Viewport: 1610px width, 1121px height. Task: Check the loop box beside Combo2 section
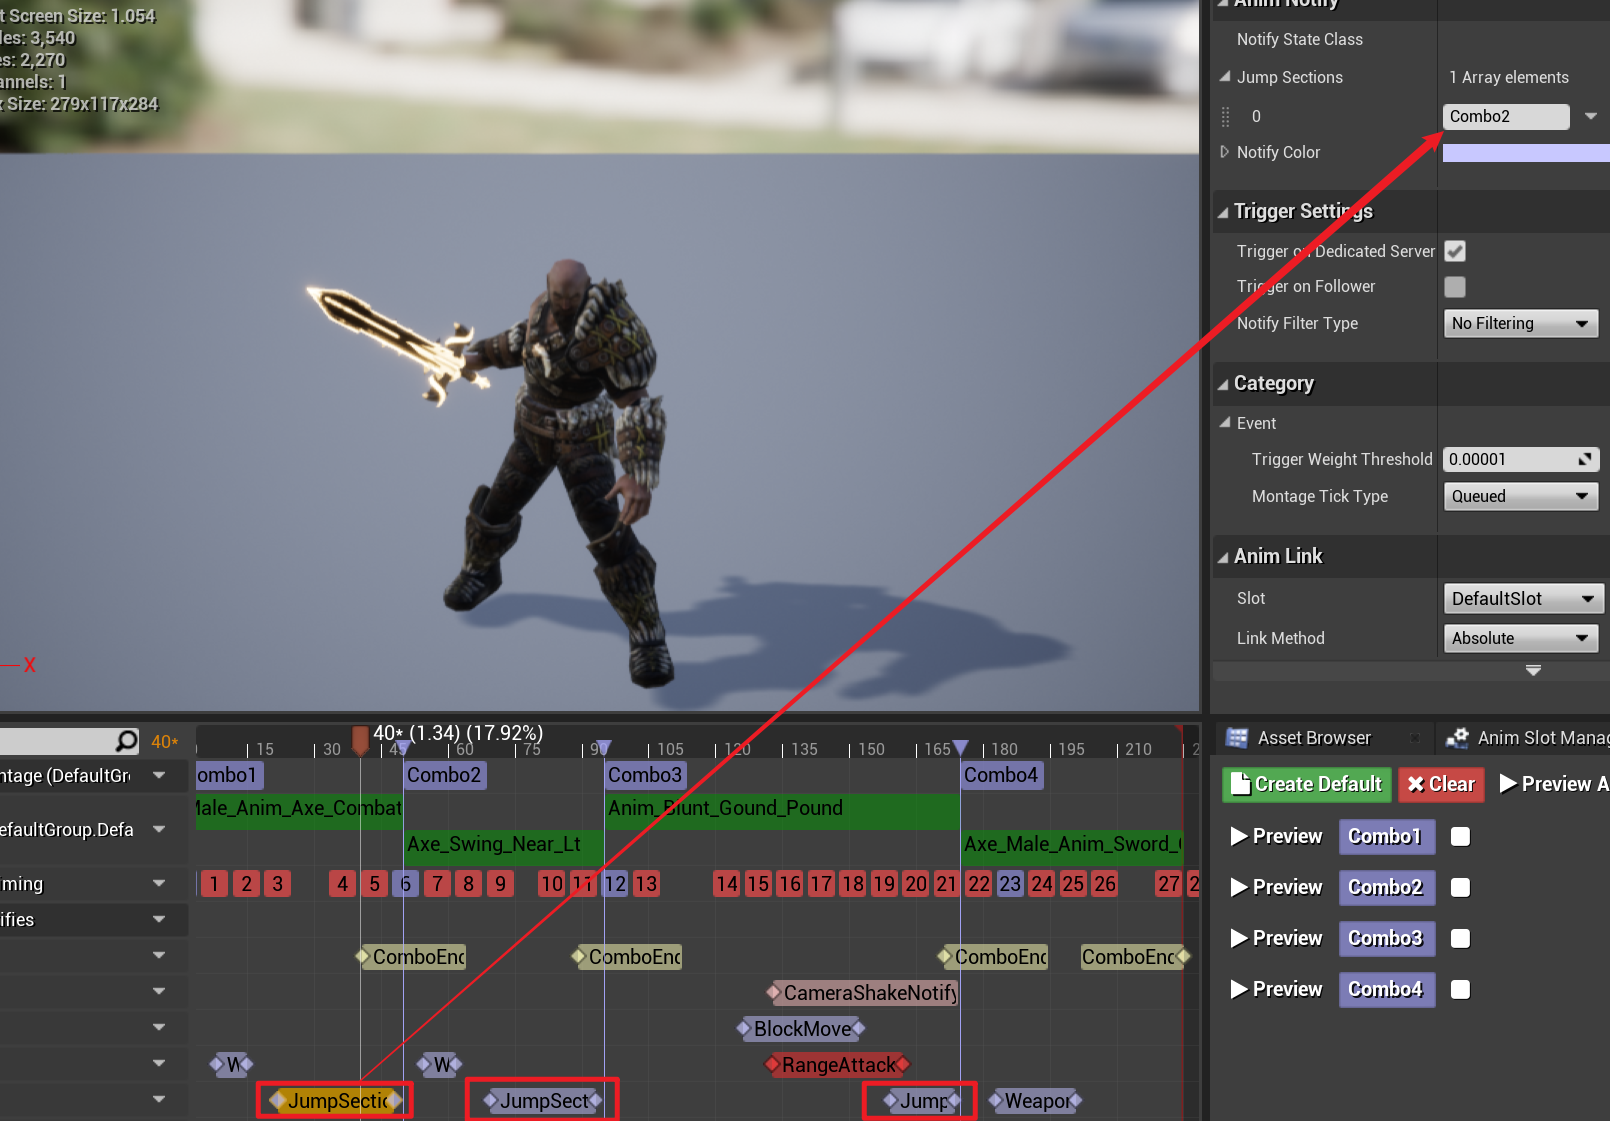1461,887
